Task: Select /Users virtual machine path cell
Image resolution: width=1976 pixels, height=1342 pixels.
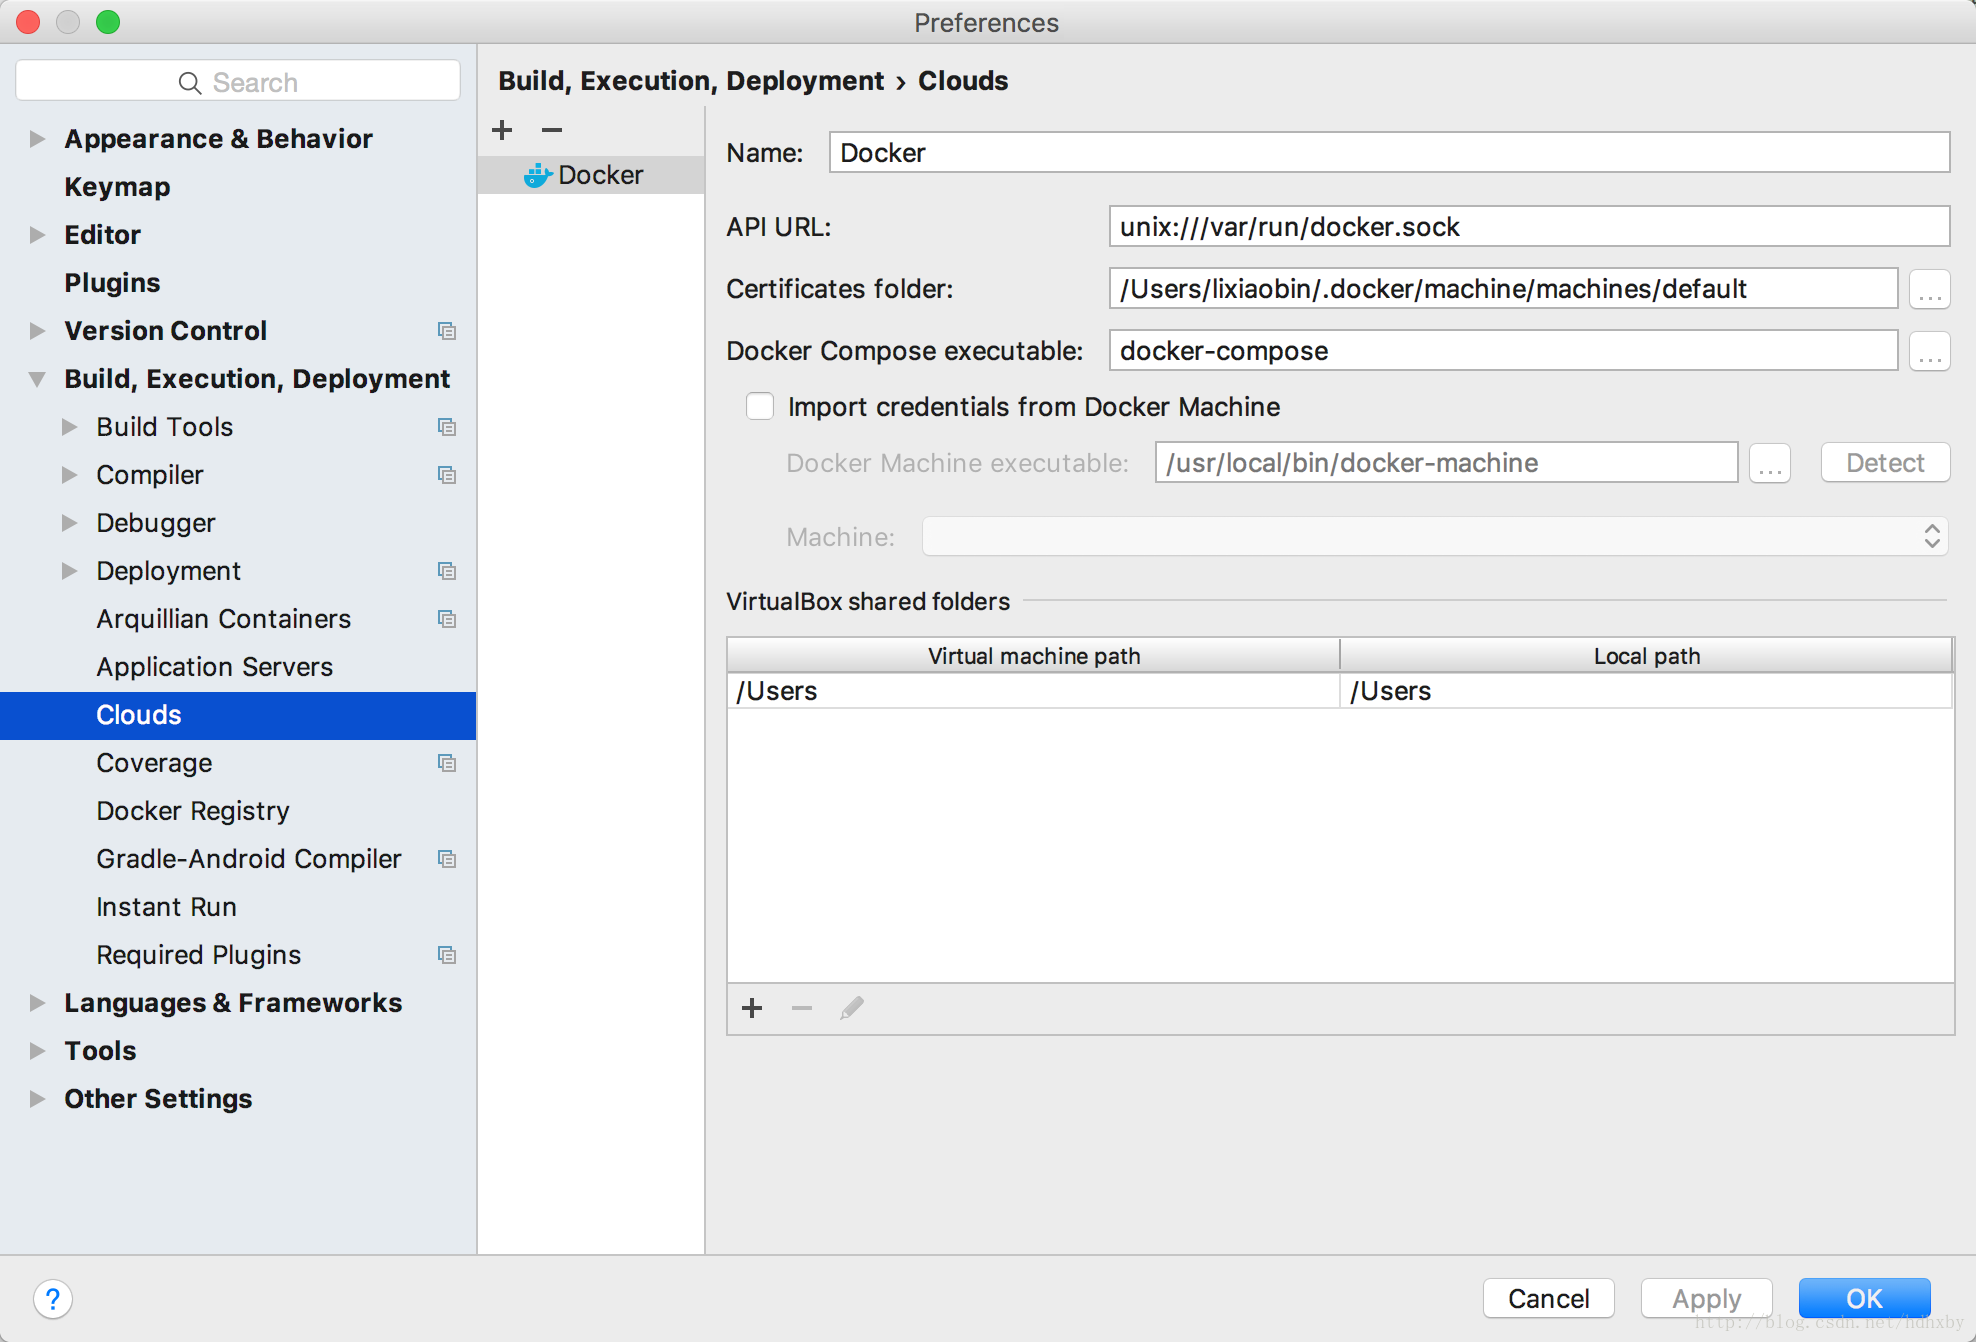Action: point(1034,691)
